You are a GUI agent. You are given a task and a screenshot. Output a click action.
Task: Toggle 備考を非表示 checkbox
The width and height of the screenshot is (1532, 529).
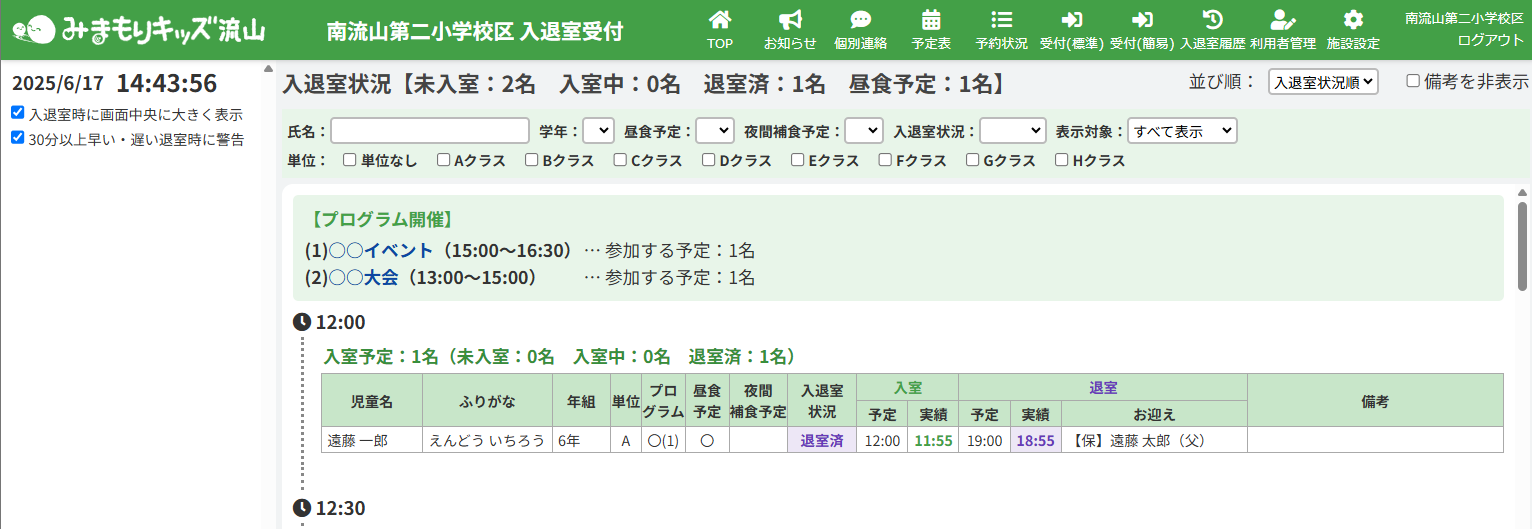1413,81
